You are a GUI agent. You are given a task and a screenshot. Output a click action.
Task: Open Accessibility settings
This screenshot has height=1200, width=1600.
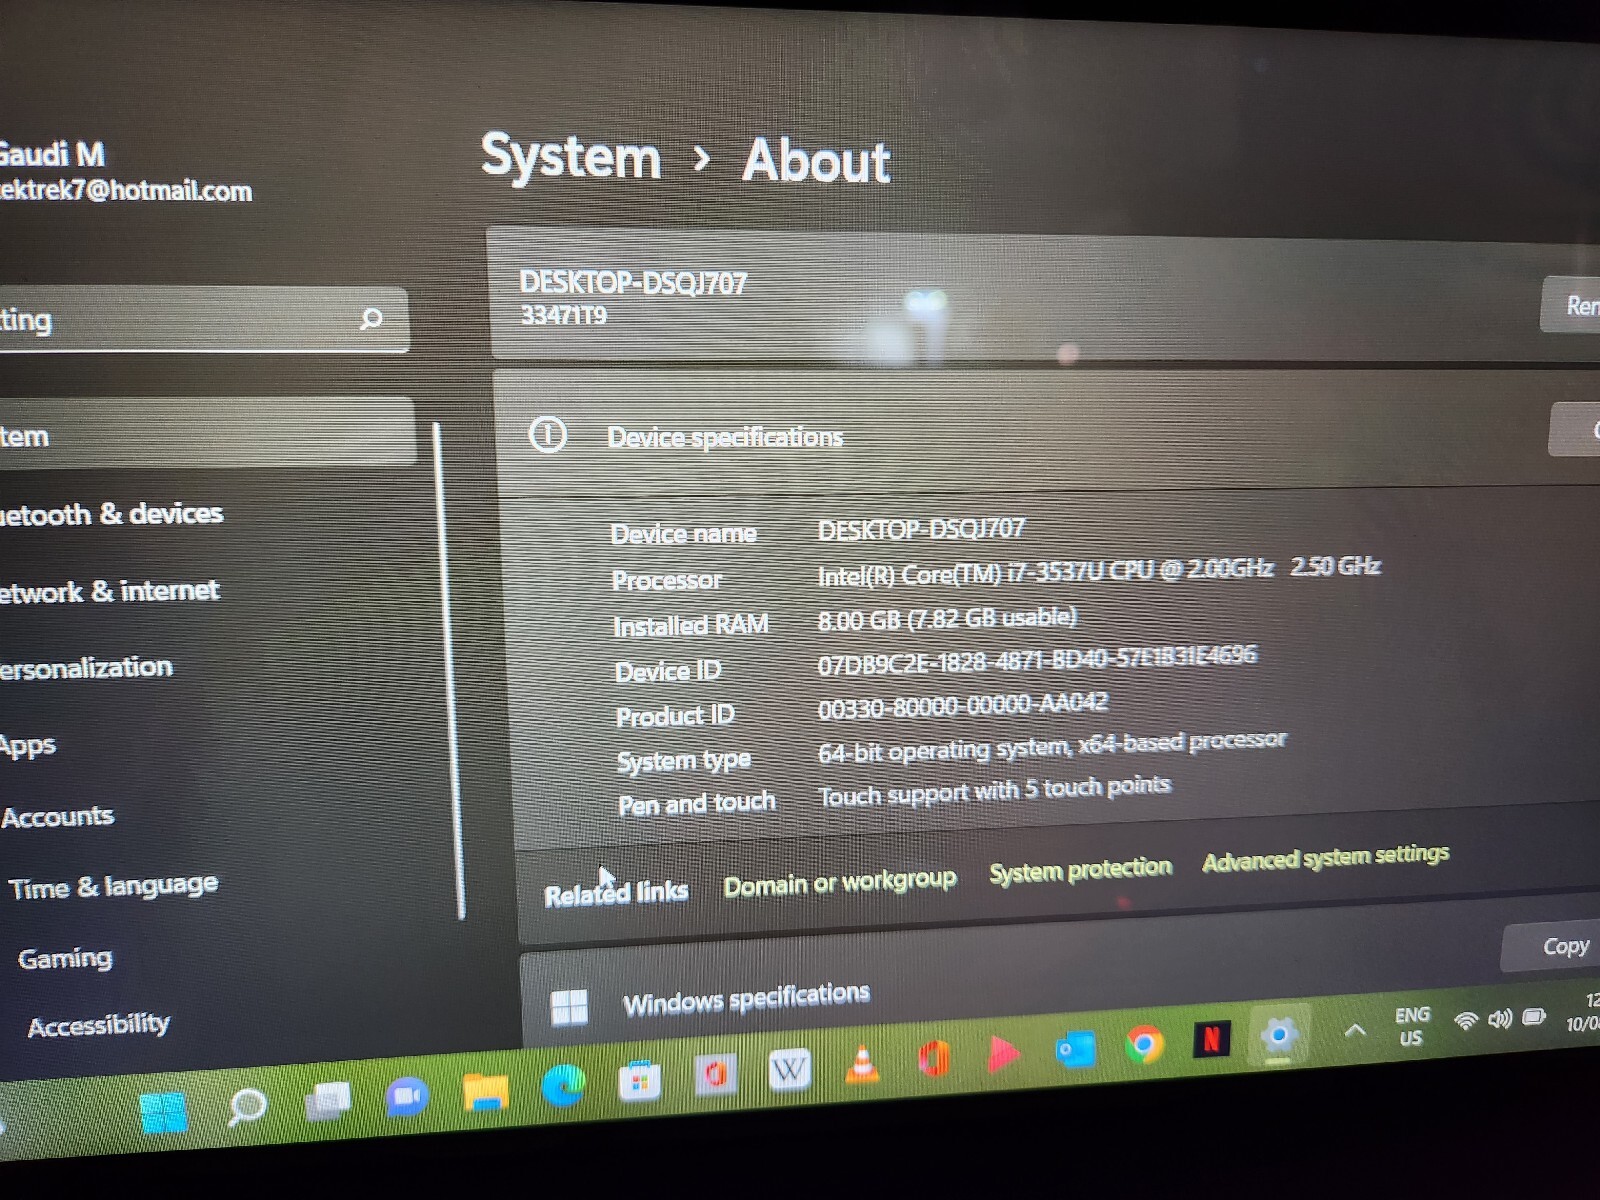[99, 1026]
